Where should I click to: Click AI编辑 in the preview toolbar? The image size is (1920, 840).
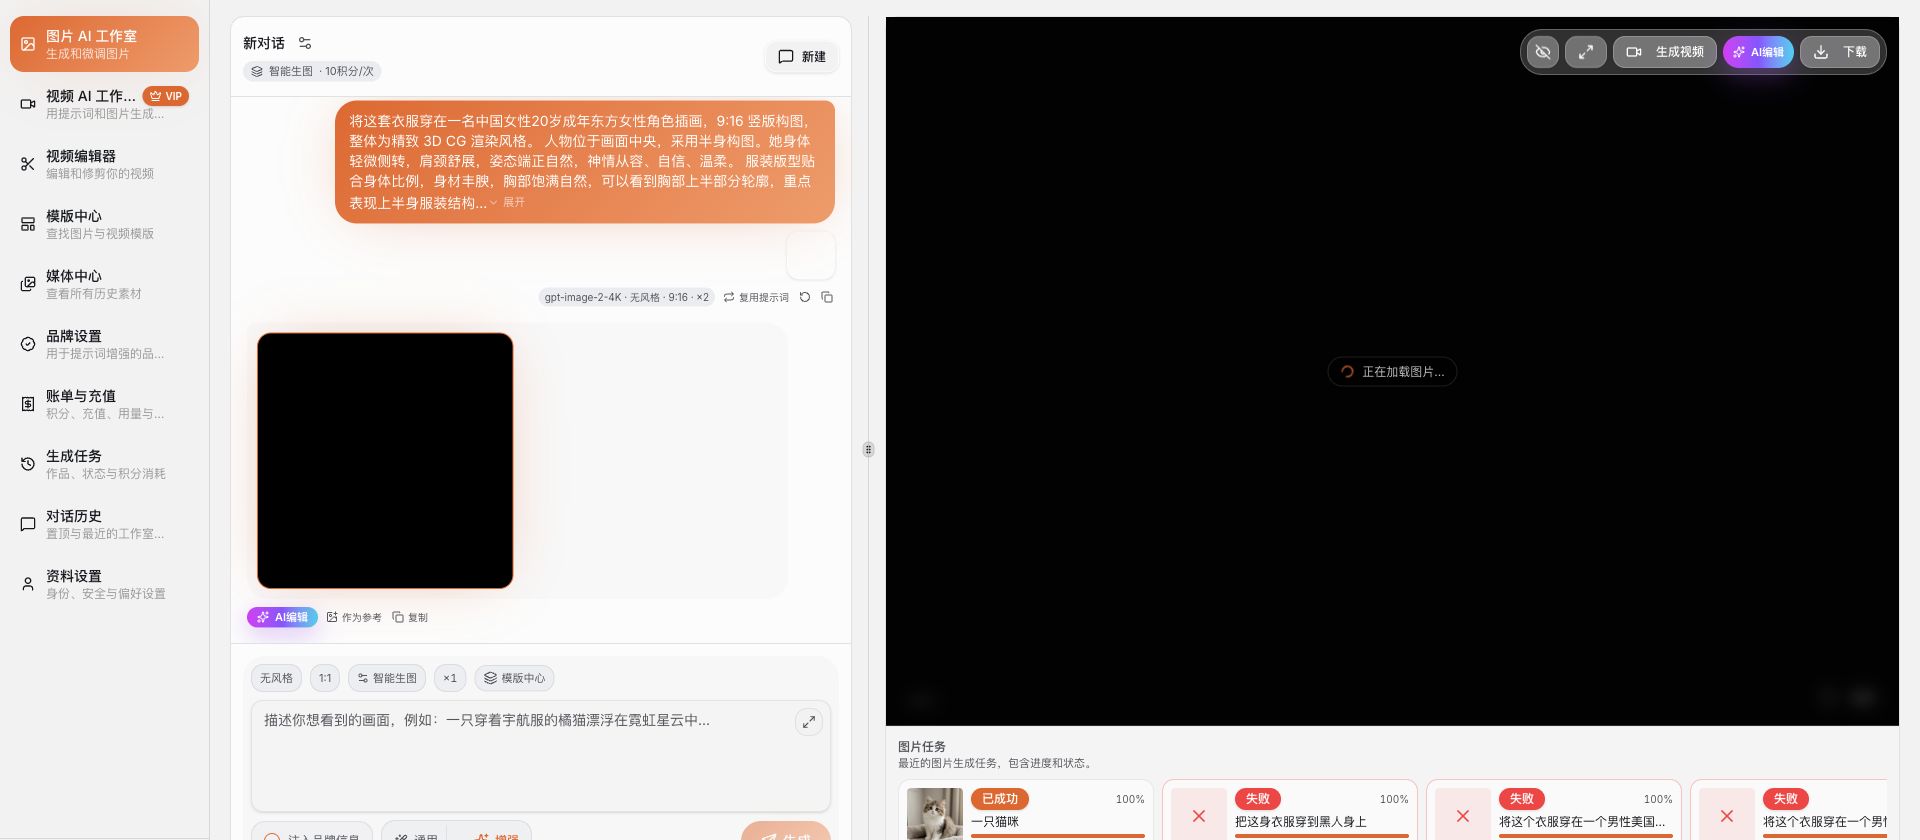(1758, 52)
